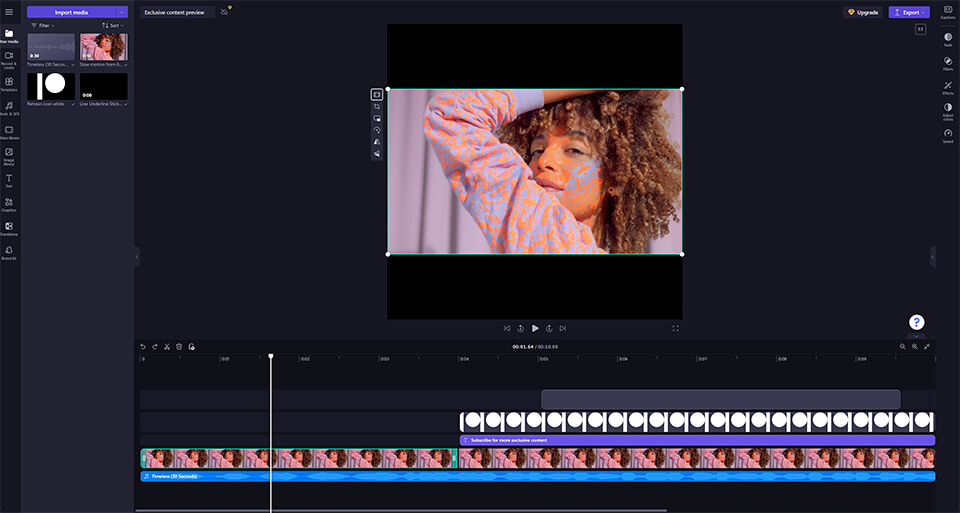This screenshot has height=513, width=960.
Task: Open the Transitions sidebar panel
Action: pos(9,229)
